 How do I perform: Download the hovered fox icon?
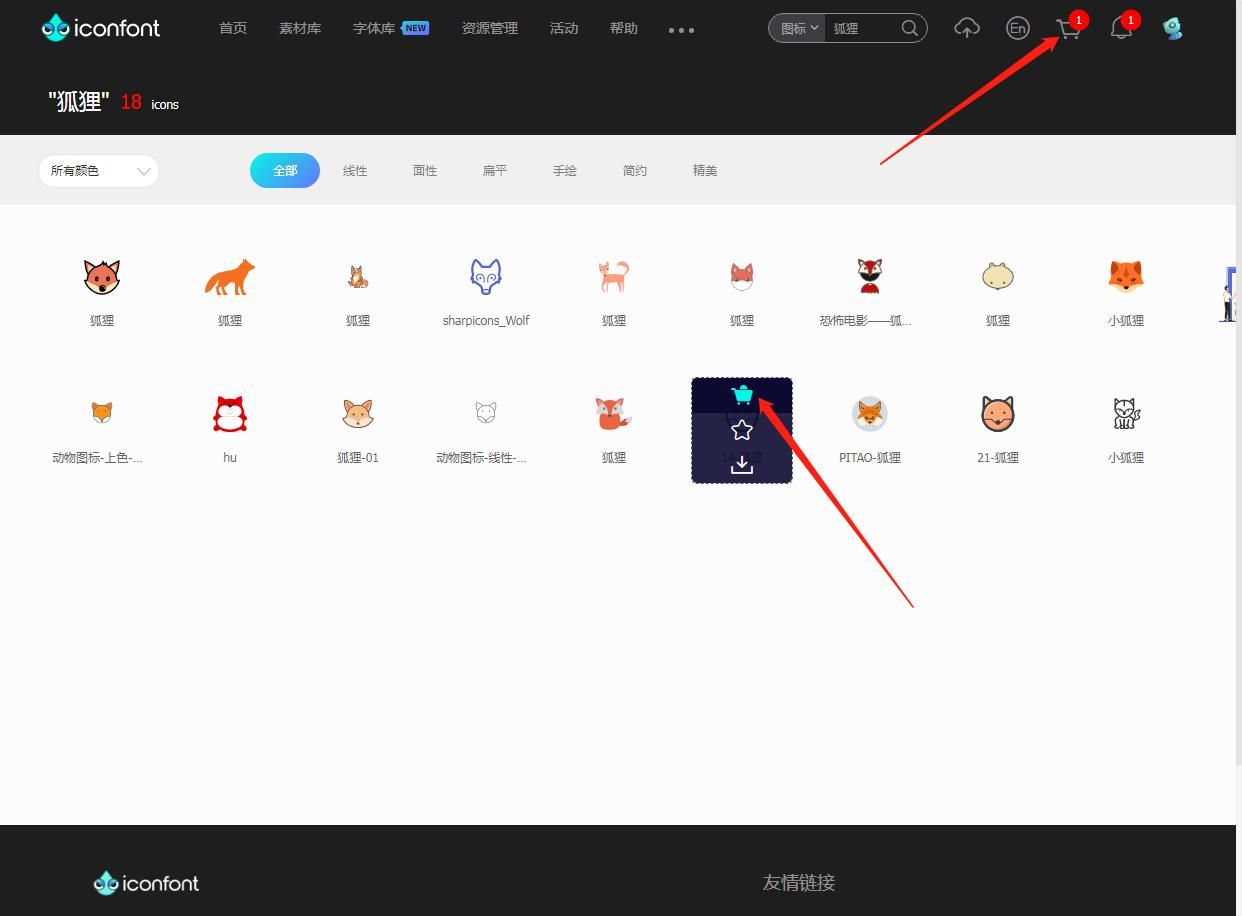[x=742, y=464]
